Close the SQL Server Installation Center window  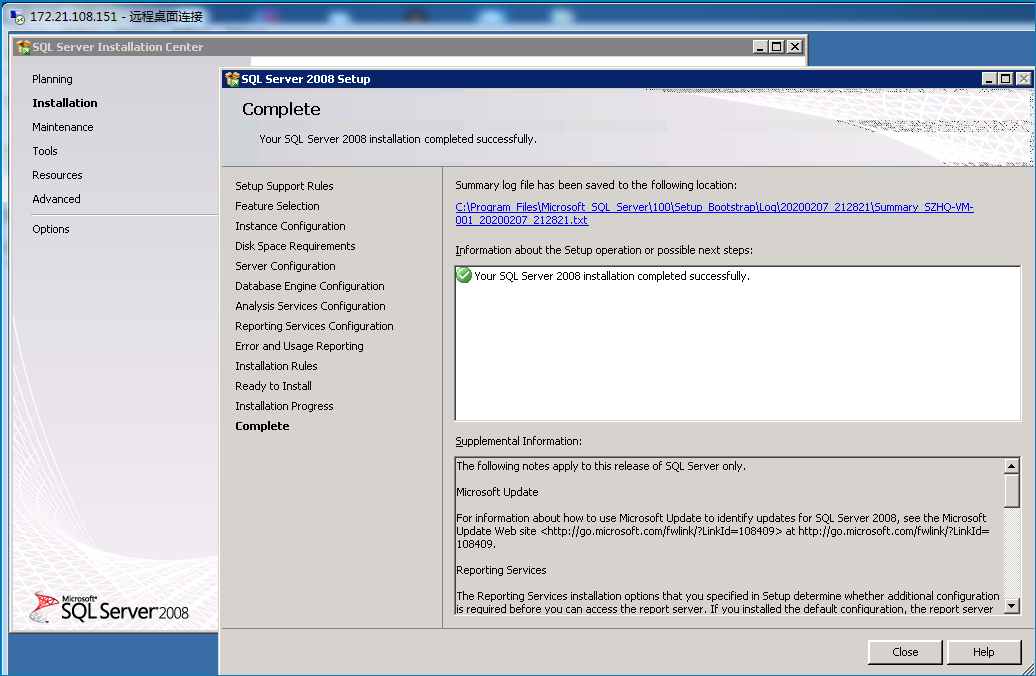795,46
